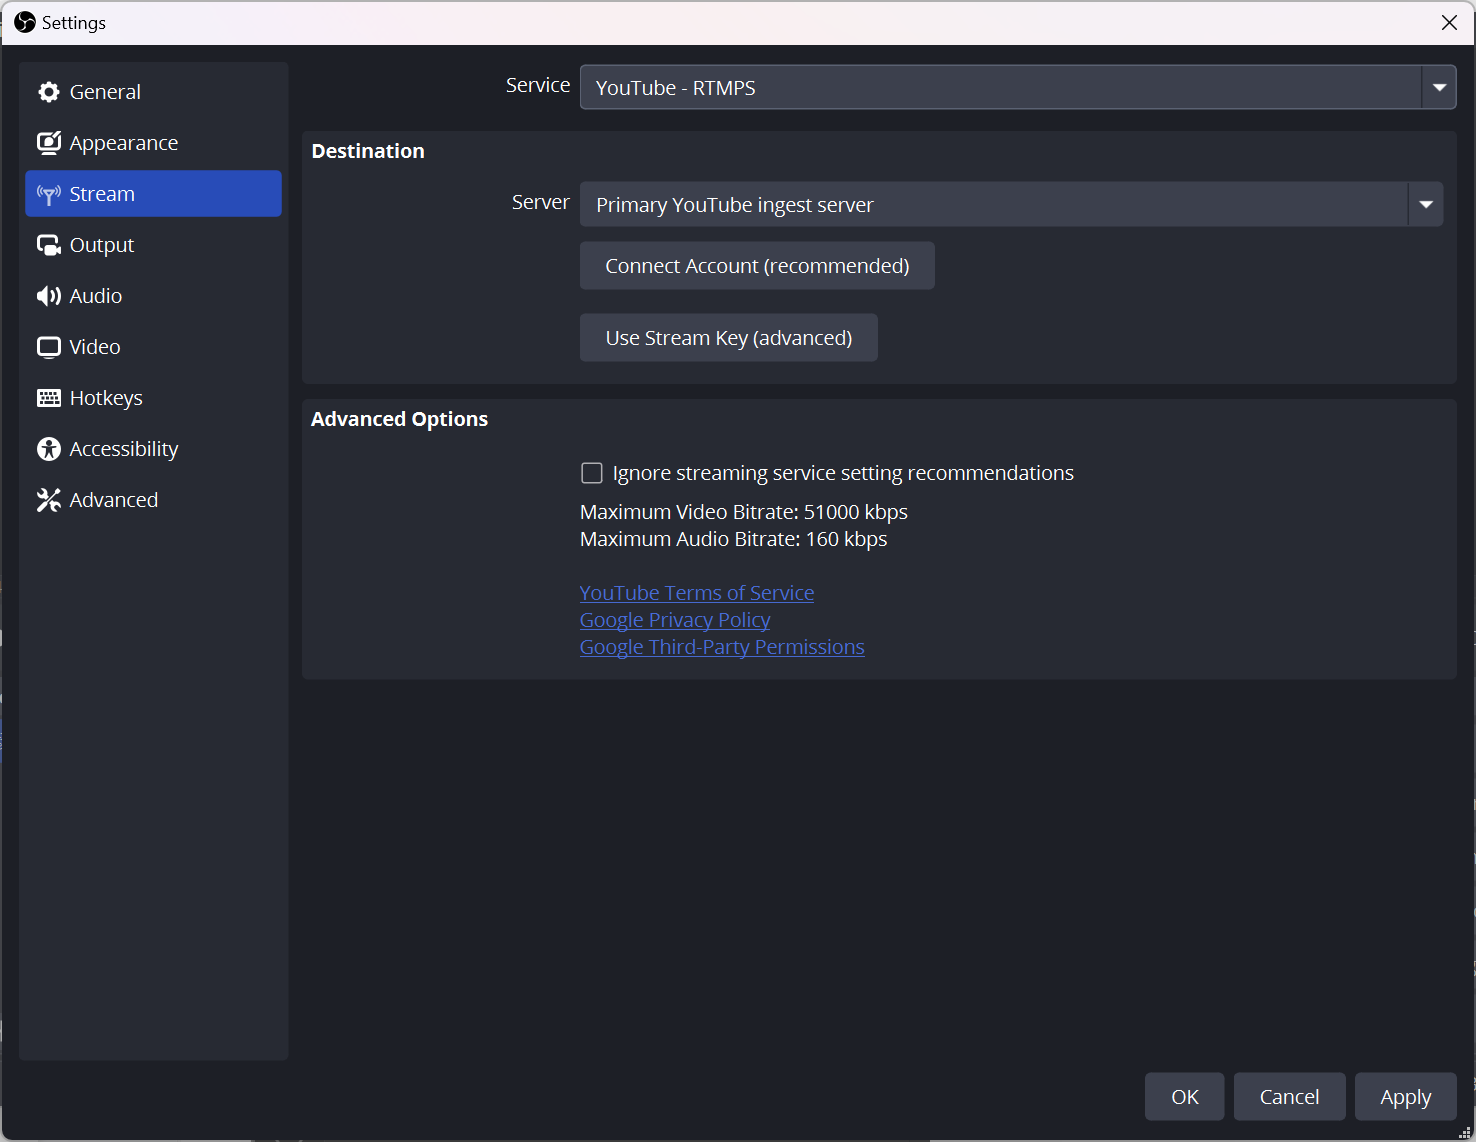Click the Appearance monitor icon
1476x1142 pixels.
coord(48,142)
